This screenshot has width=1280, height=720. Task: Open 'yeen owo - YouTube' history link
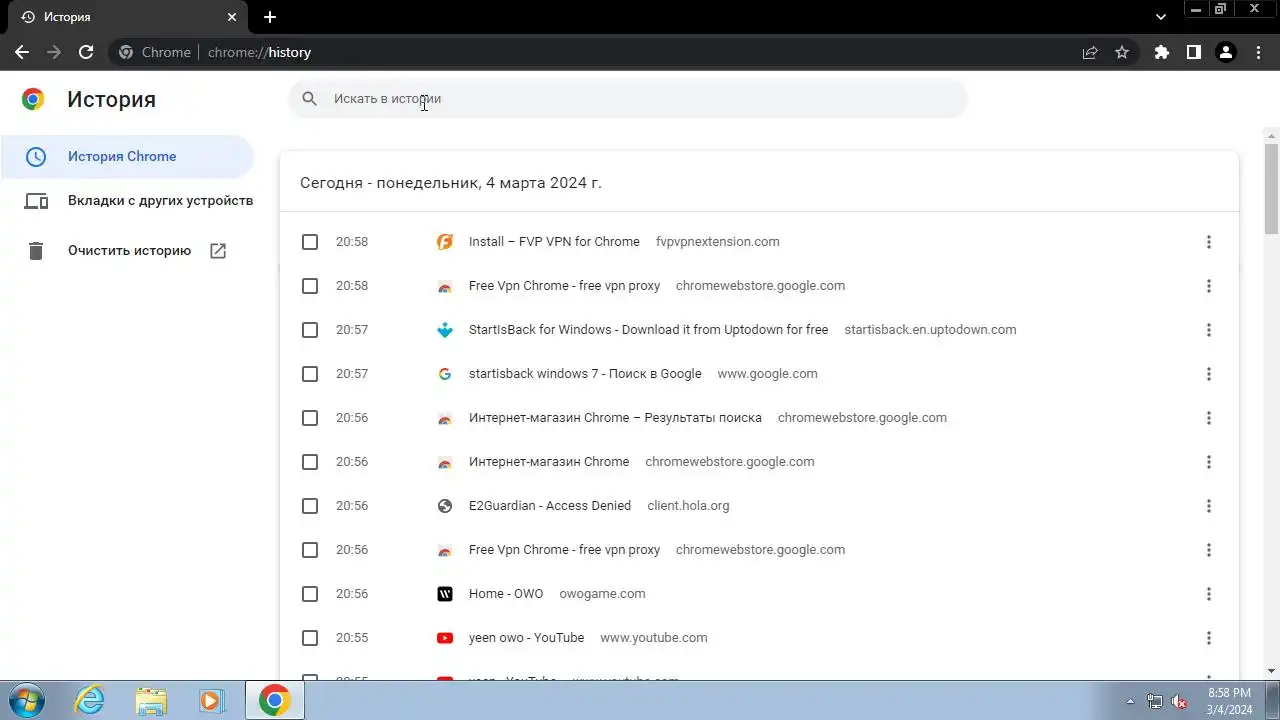click(x=526, y=638)
